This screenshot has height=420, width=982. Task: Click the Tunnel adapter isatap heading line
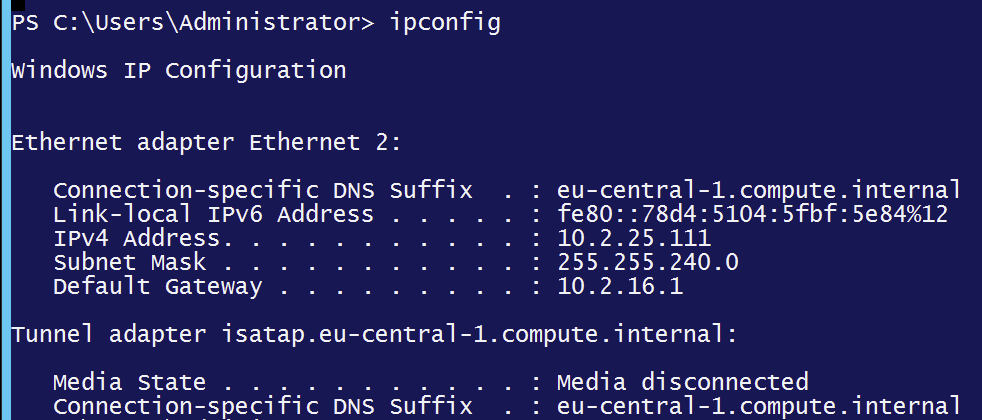pyautogui.click(x=374, y=335)
